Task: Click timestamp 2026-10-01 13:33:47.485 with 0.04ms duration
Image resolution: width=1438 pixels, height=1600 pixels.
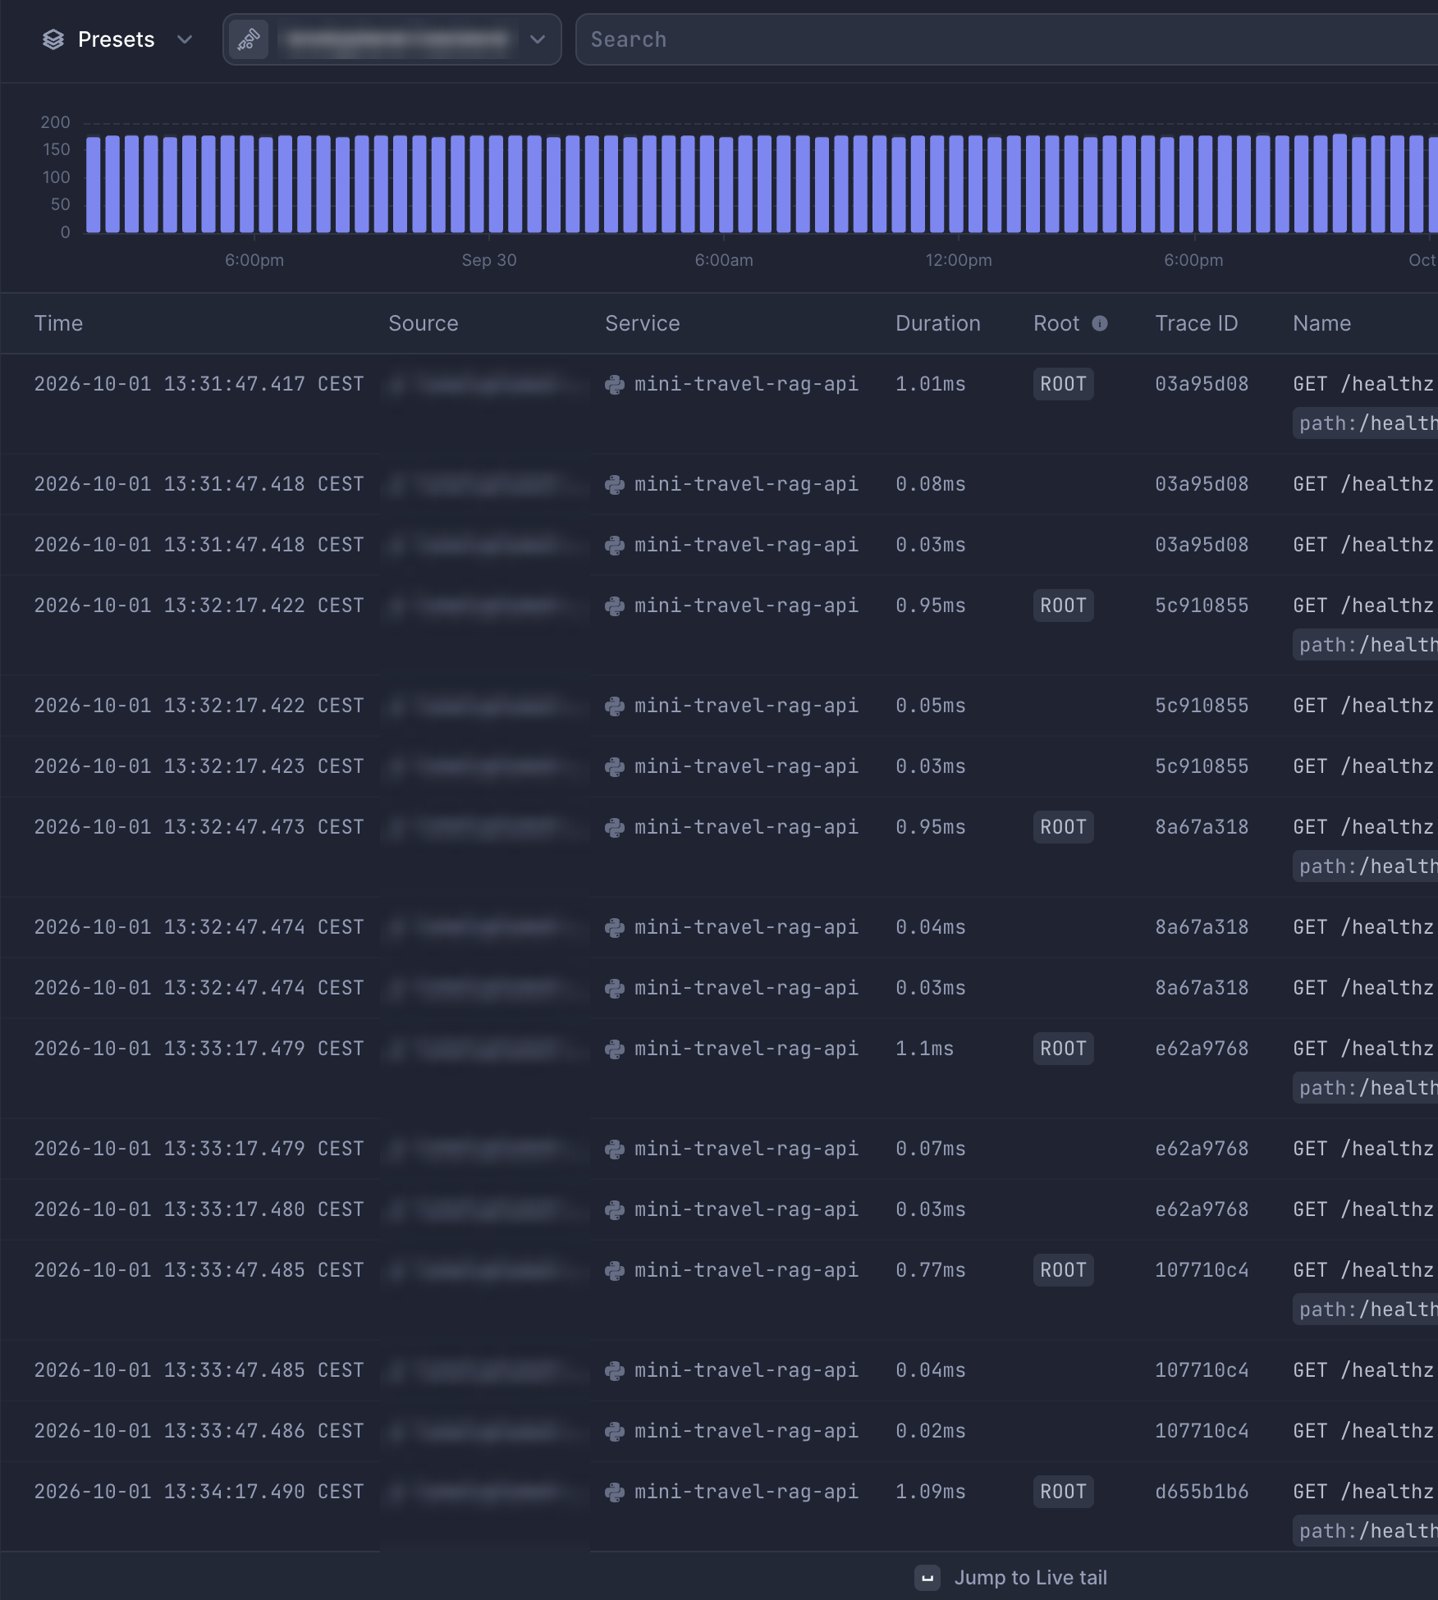Action: [x=199, y=1370]
